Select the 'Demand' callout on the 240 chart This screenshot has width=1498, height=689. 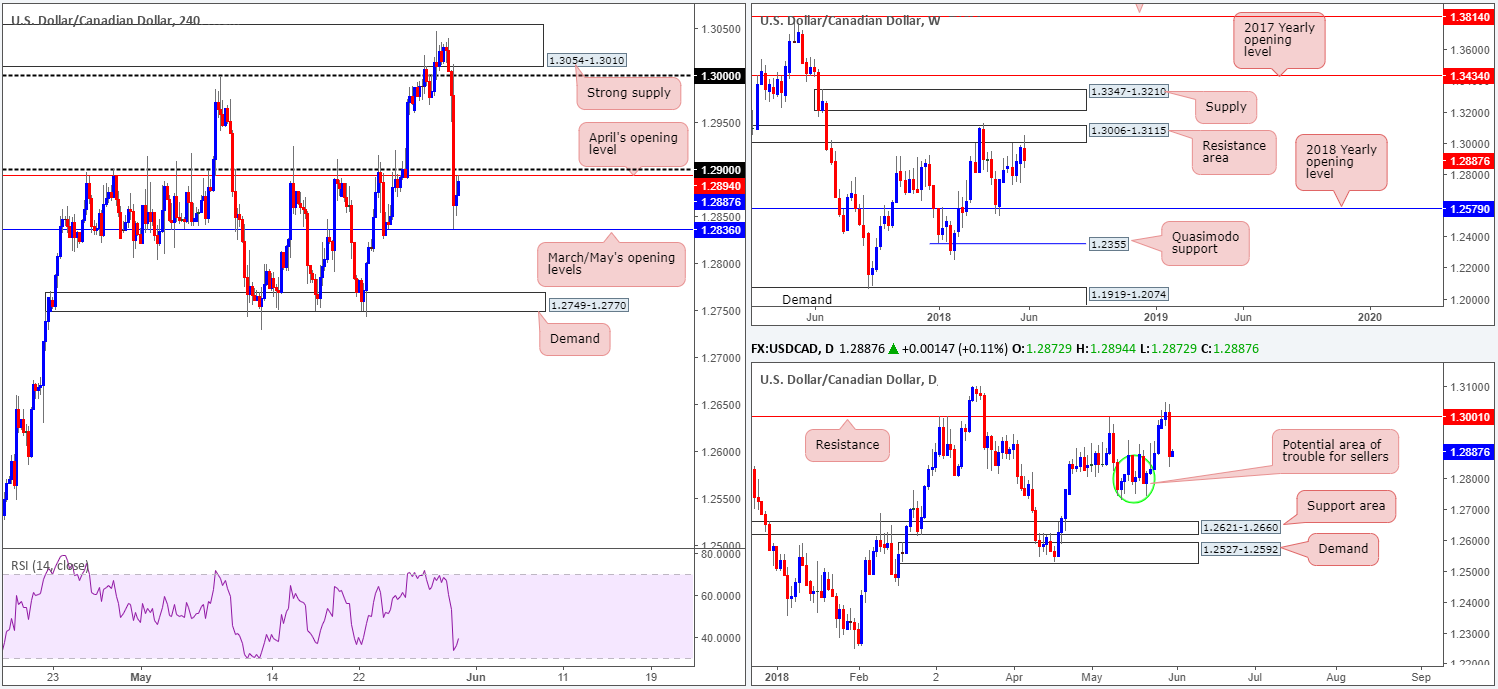575,339
